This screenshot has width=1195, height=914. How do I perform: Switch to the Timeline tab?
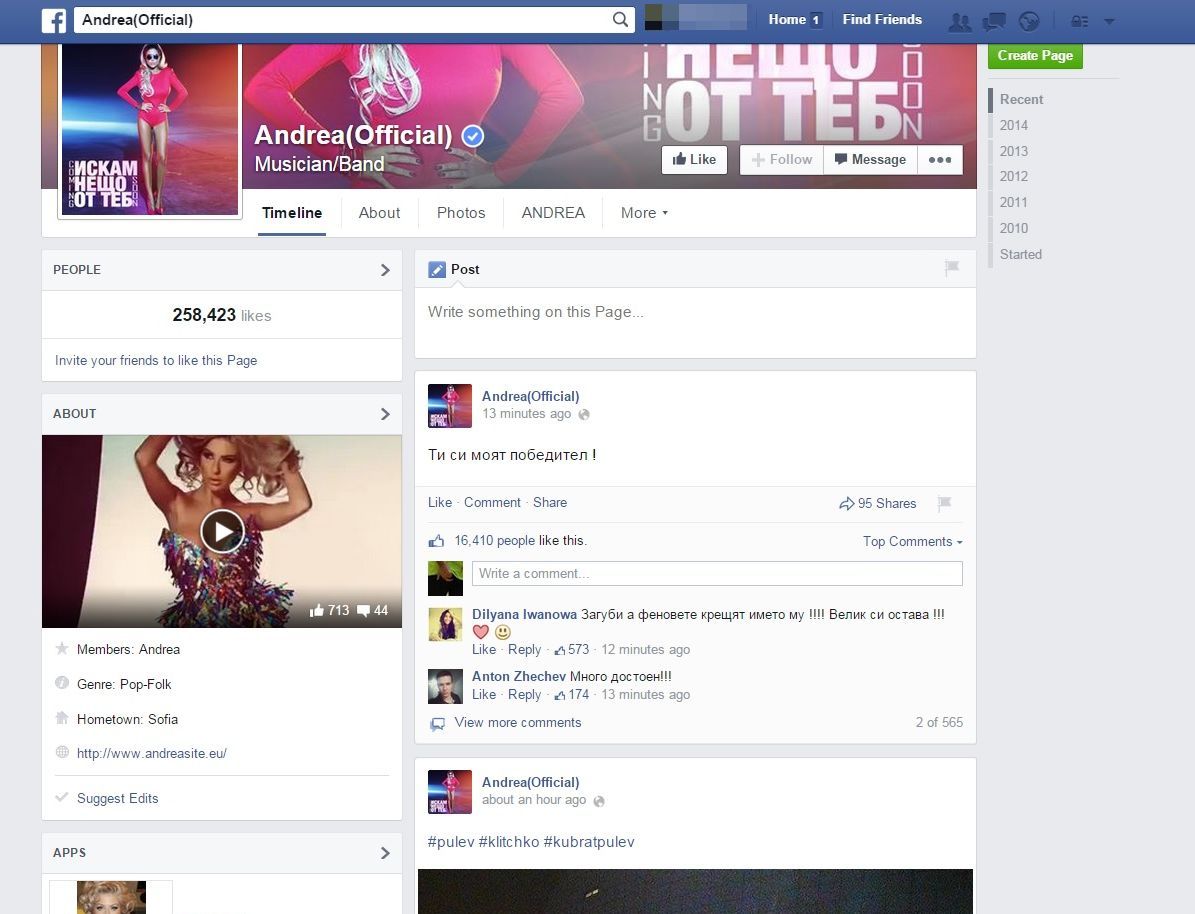tap(292, 213)
